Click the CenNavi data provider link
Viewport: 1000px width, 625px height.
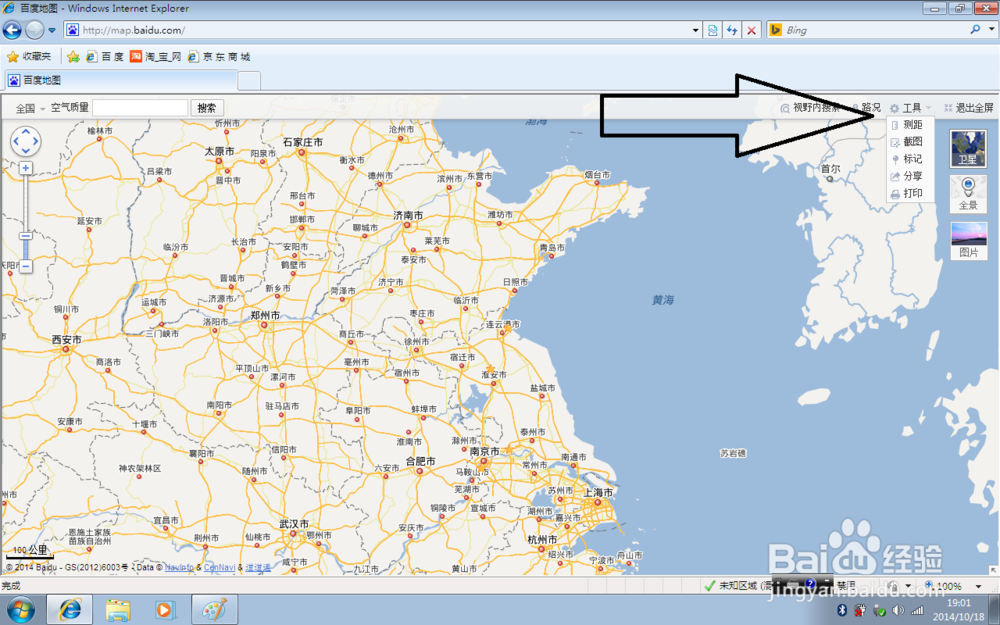coord(219,568)
